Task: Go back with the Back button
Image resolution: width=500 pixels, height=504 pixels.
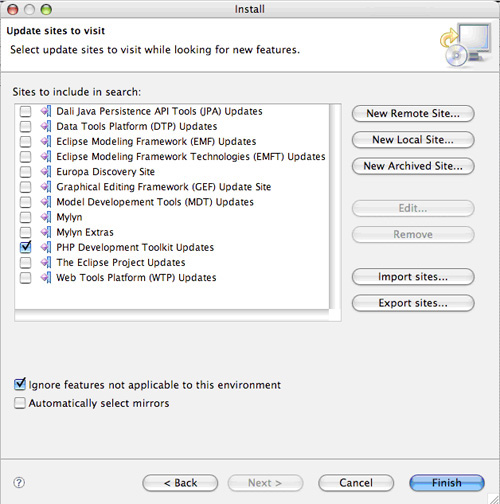Action: pos(180,483)
